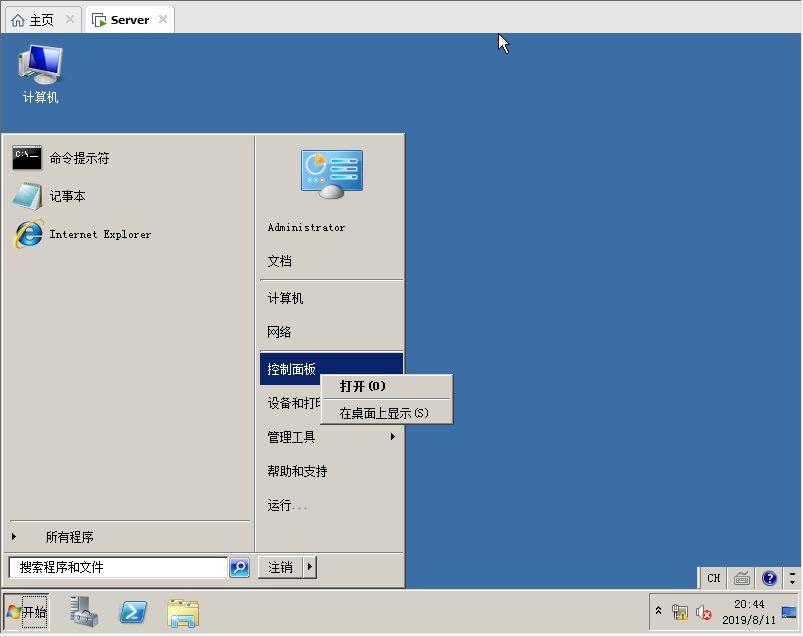Expand the 管理工具 submenu arrow
803x637 pixels.
click(393, 437)
